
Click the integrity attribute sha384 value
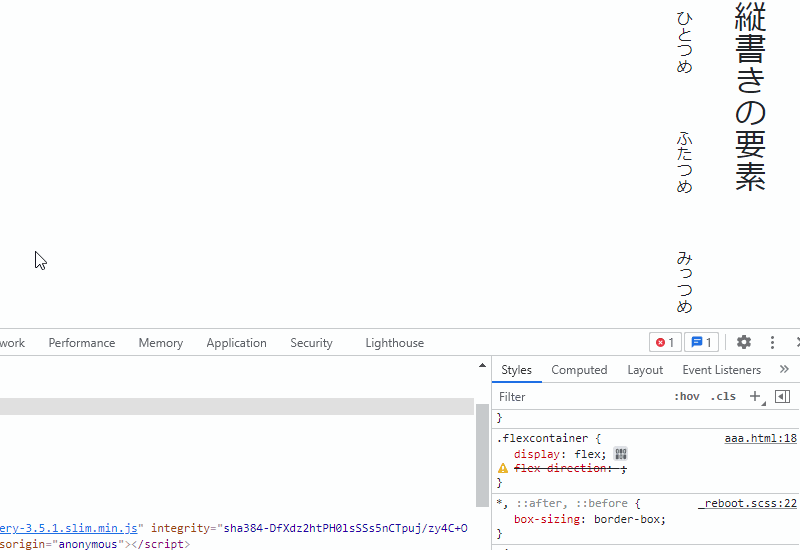[x=345, y=528]
